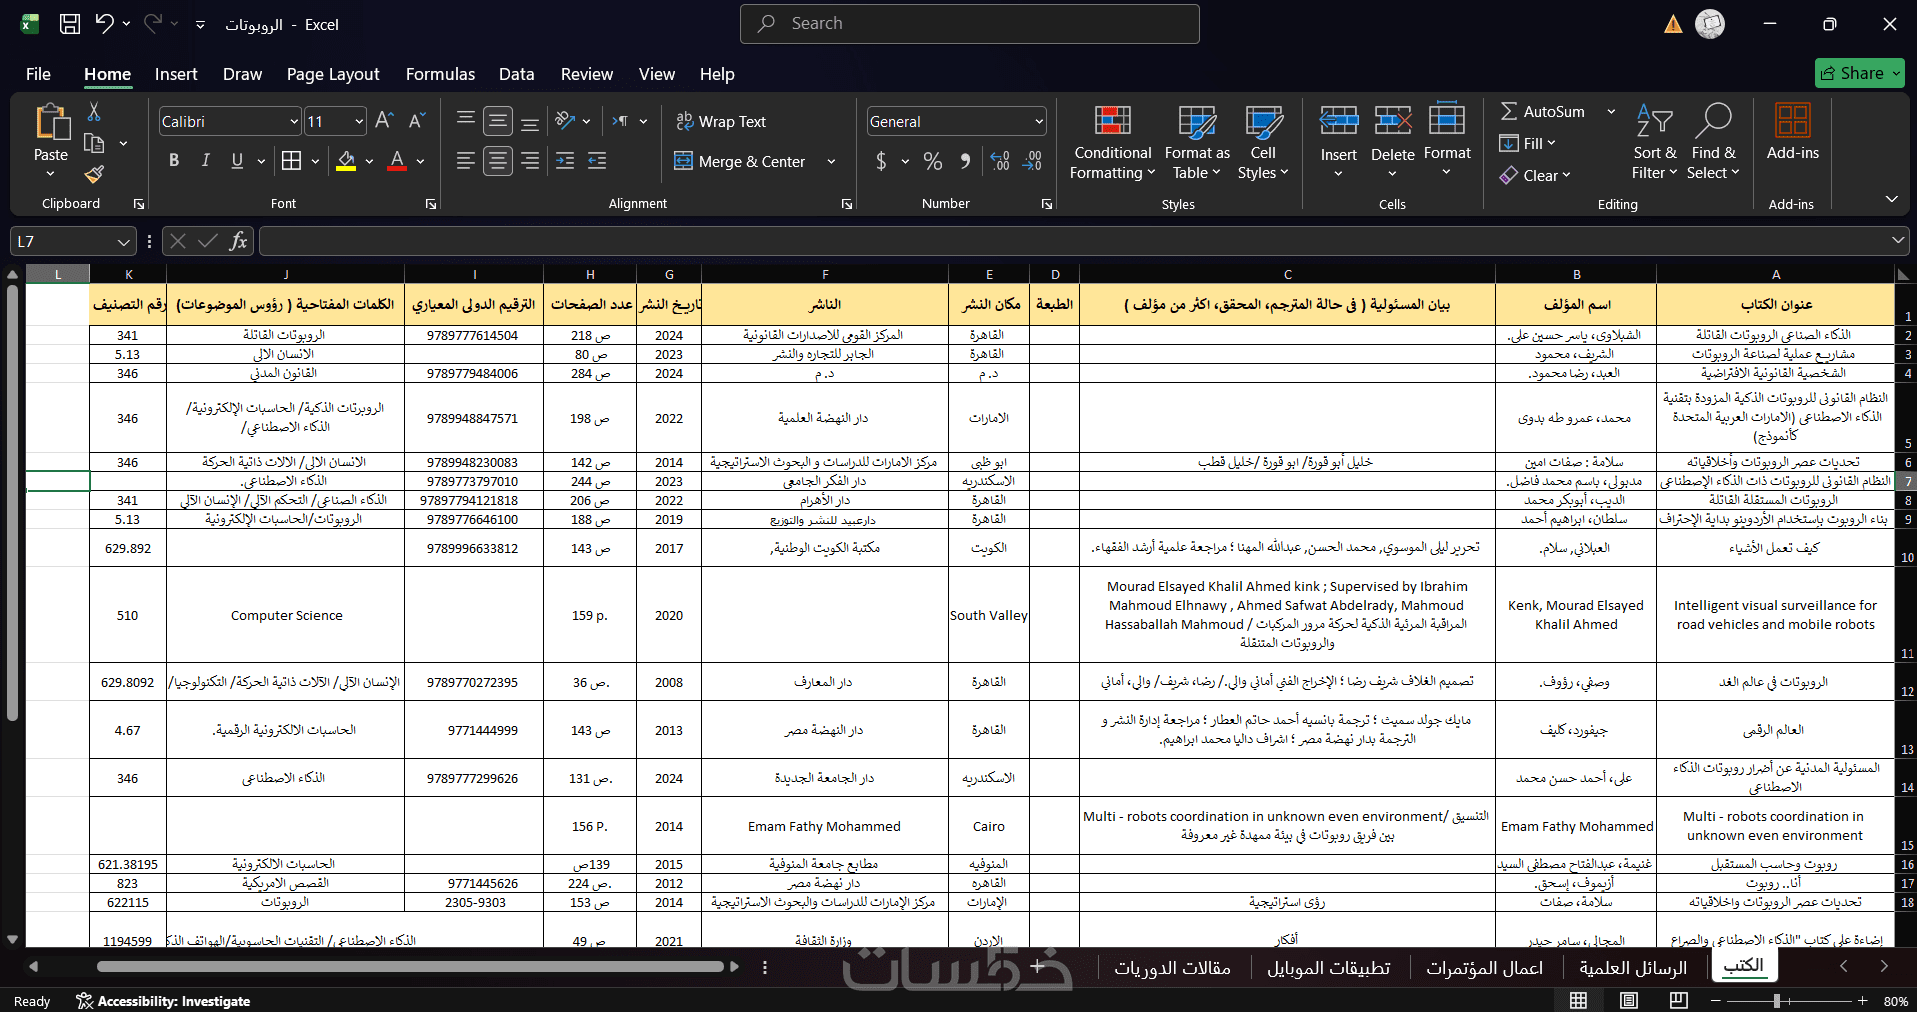Toggle Italic formatting
The width and height of the screenshot is (1917, 1012).
206,161
